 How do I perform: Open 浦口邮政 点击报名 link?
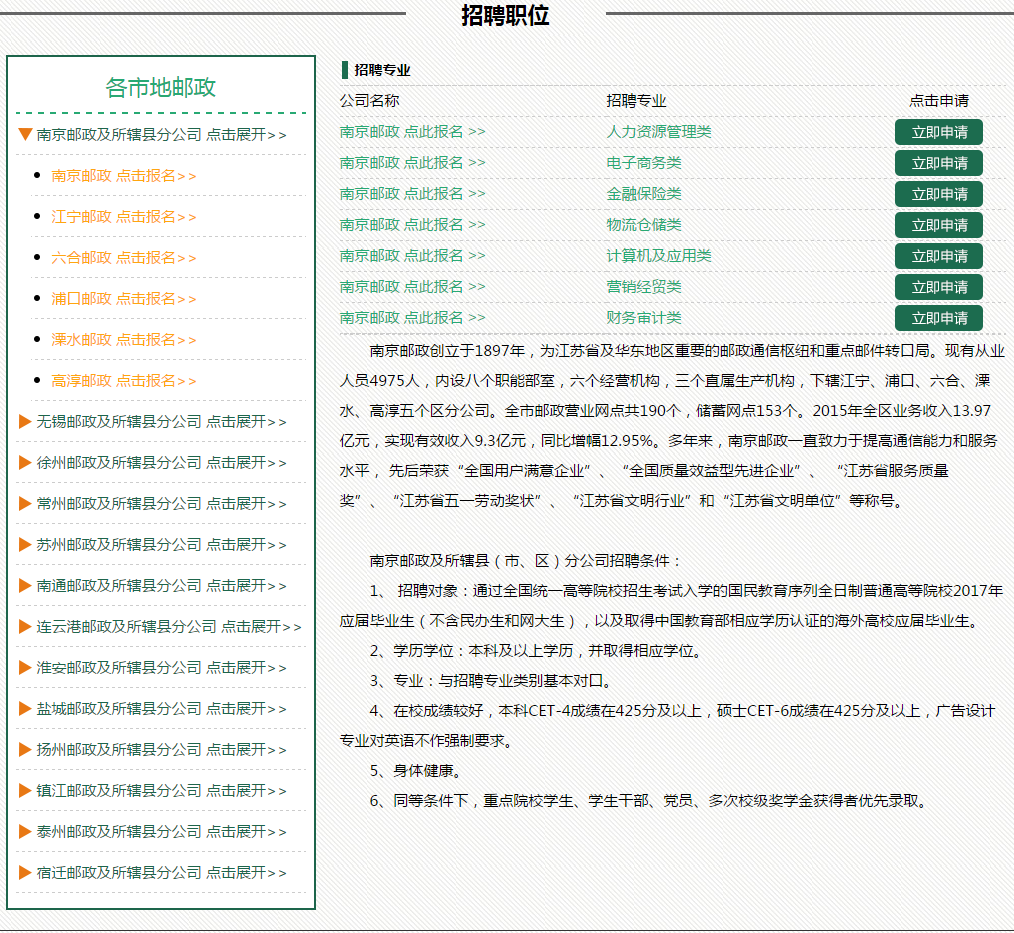point(124,299)
